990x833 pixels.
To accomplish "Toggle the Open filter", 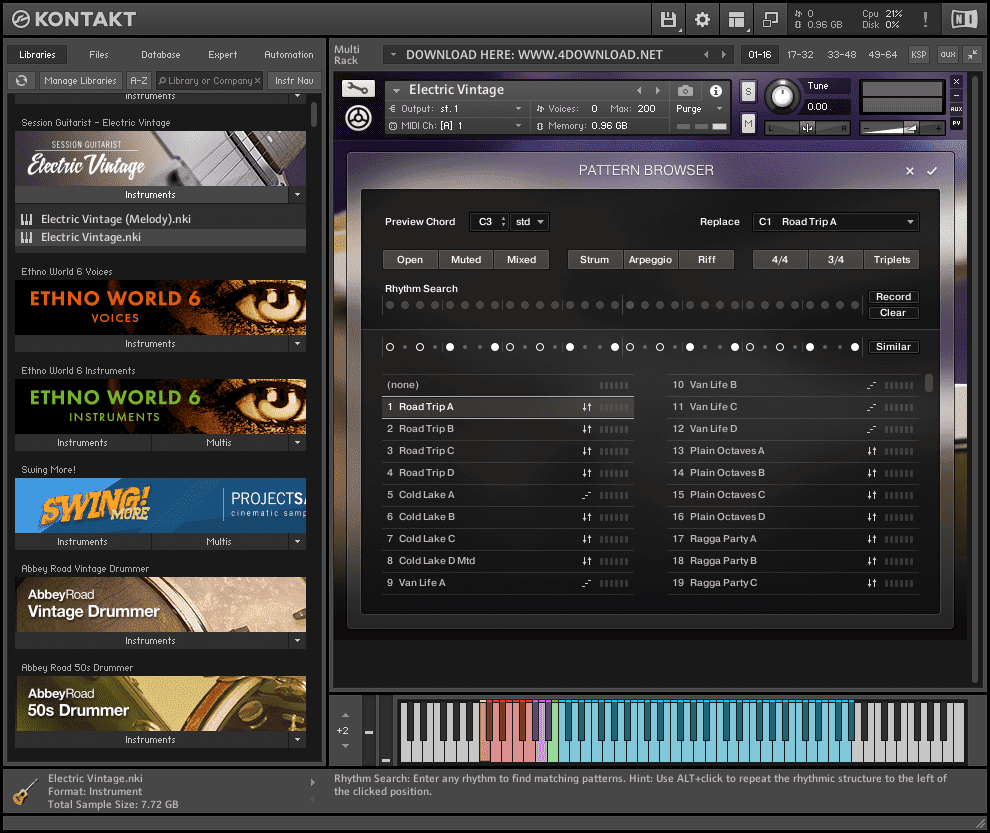I will 410,260.
